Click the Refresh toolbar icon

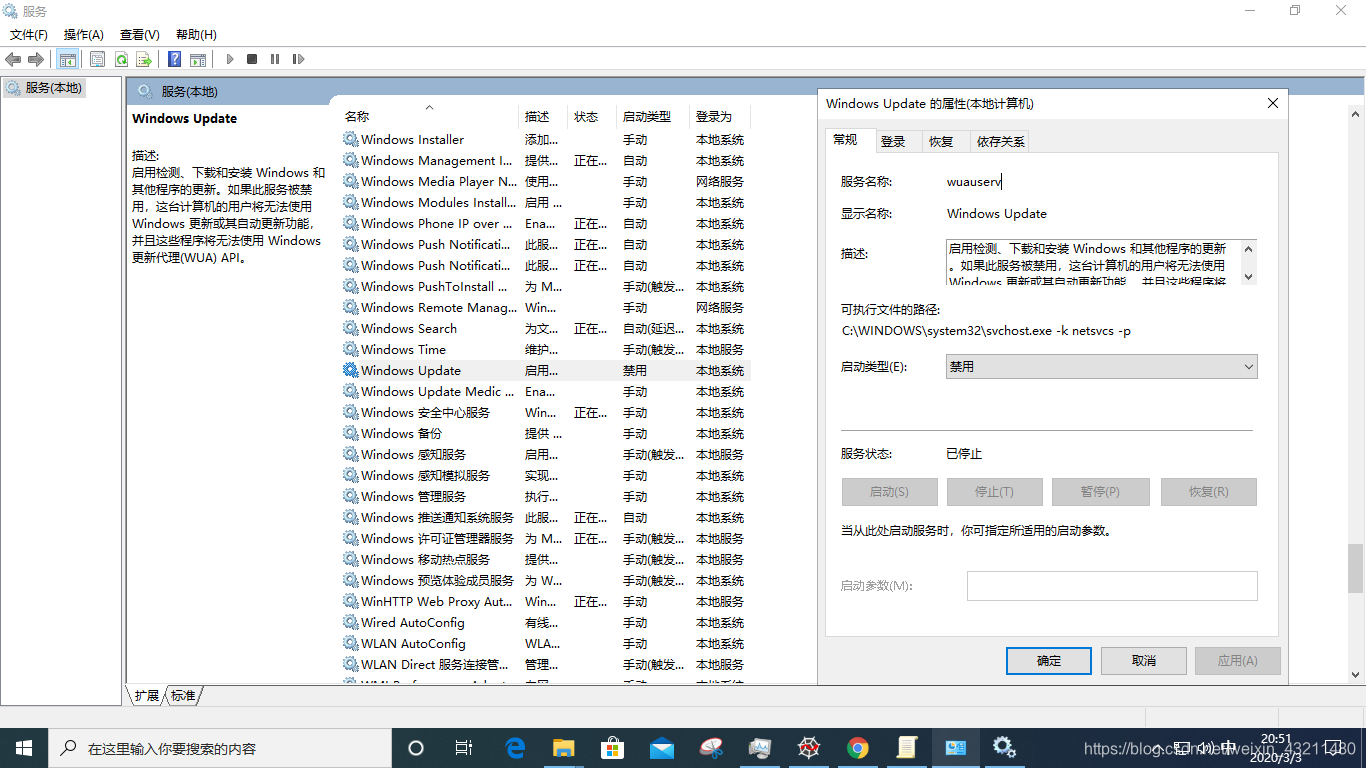(x=121, y=59)
